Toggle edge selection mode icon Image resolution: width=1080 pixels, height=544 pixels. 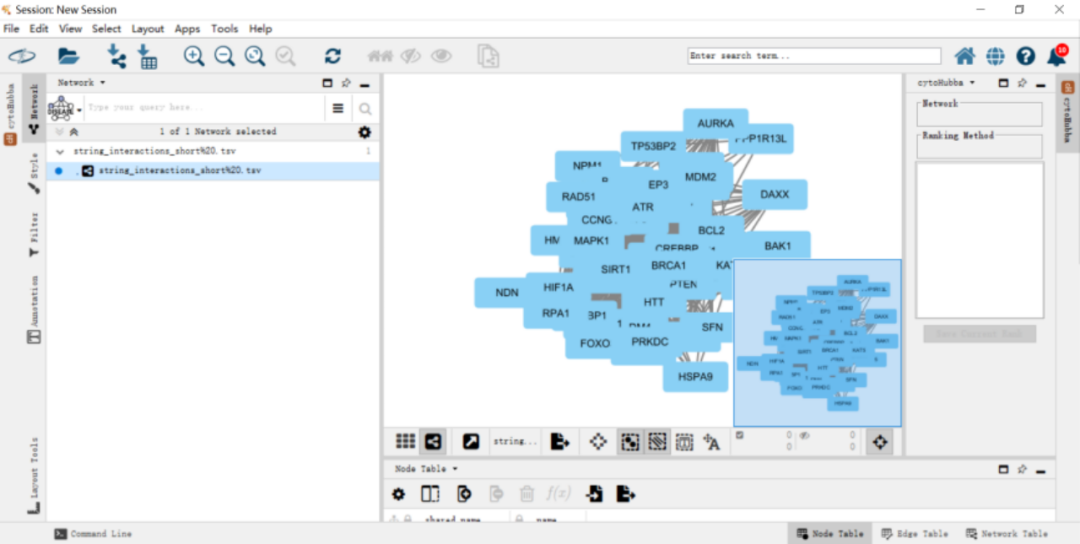(x=657, y=441)
